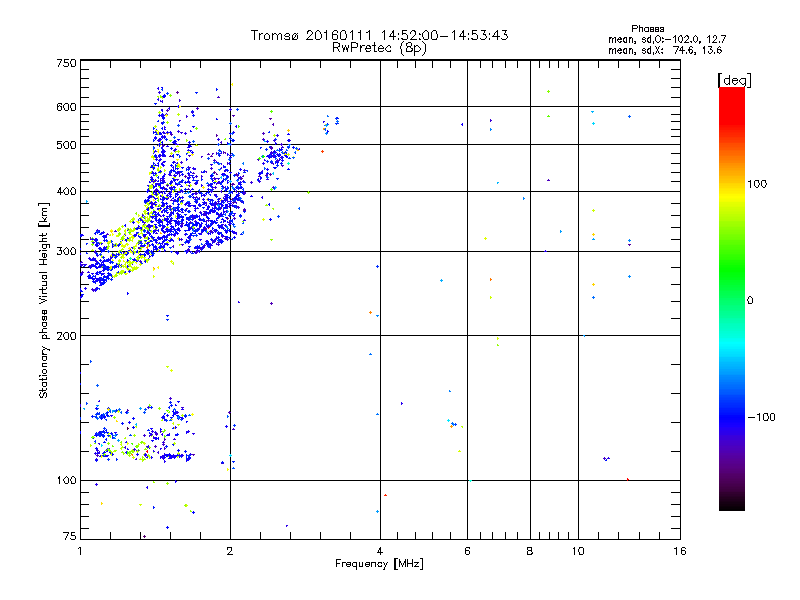This screenshot has width=800, height=600.
Task: Click the y-axis tick label '200'
Action: pos(66,336)
